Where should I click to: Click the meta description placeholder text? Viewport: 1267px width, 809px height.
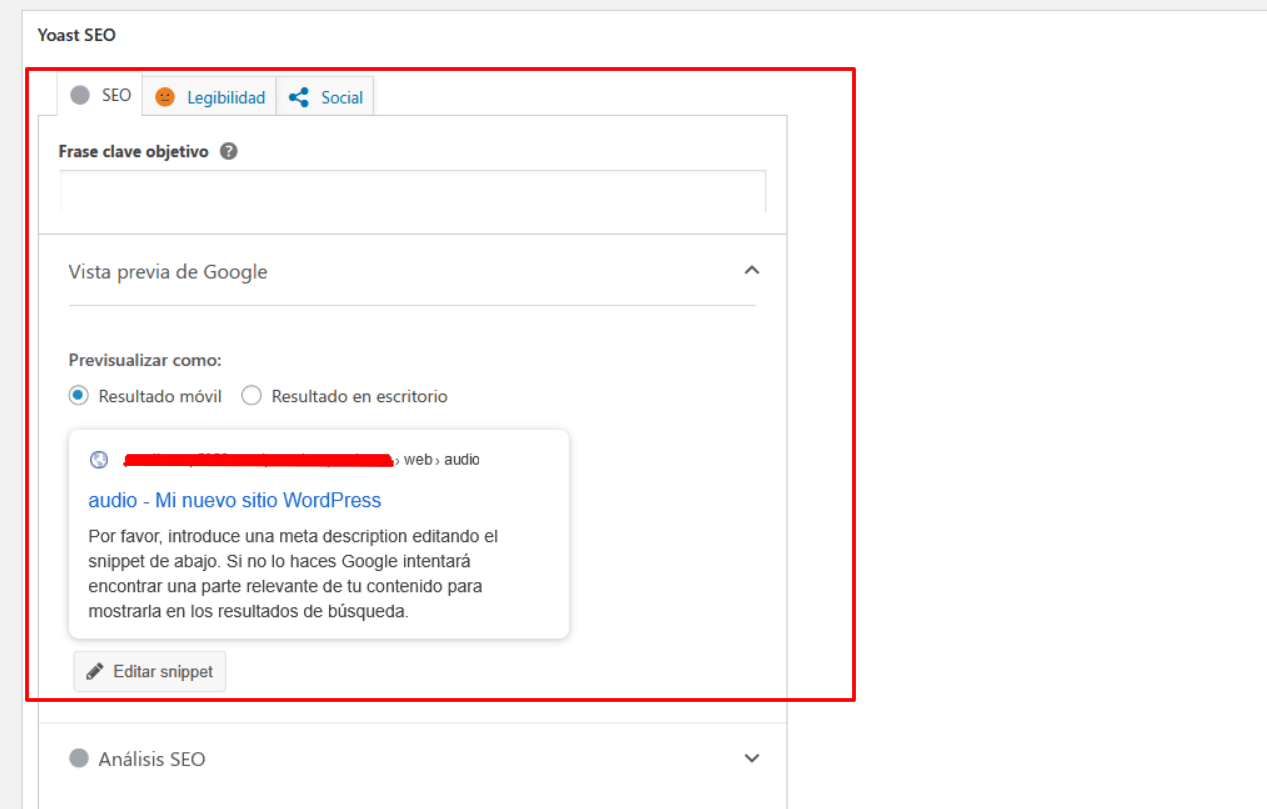[292, 574]
